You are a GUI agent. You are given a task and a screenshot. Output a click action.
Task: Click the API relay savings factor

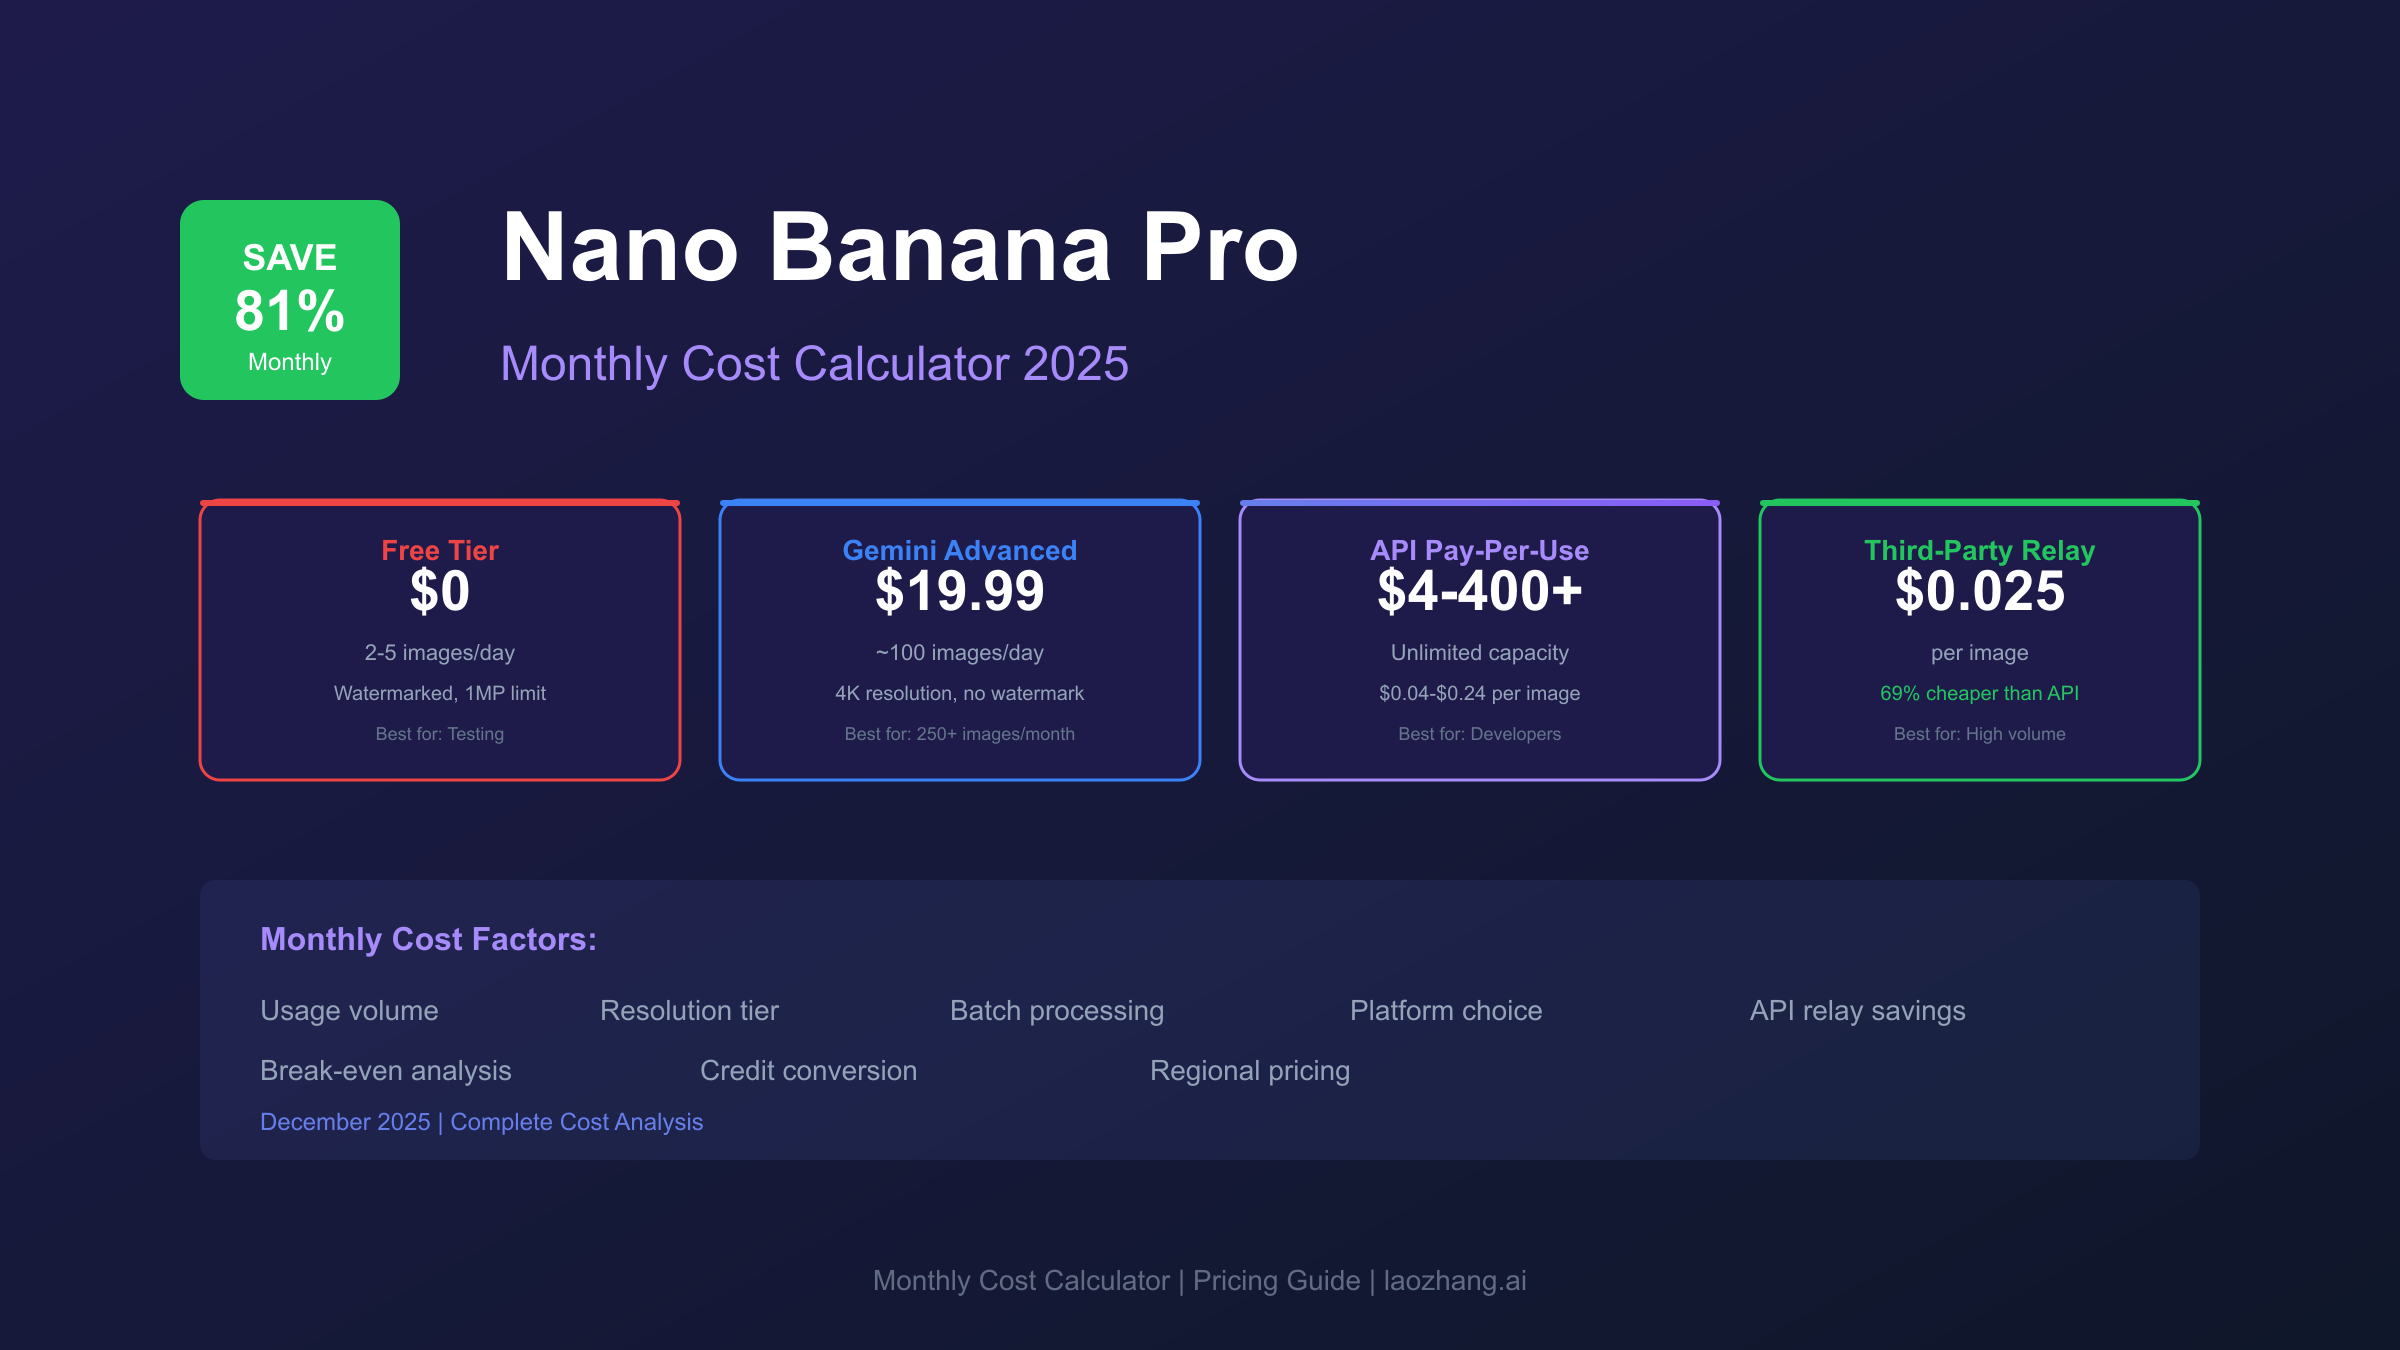(x=1857, y=1010)
